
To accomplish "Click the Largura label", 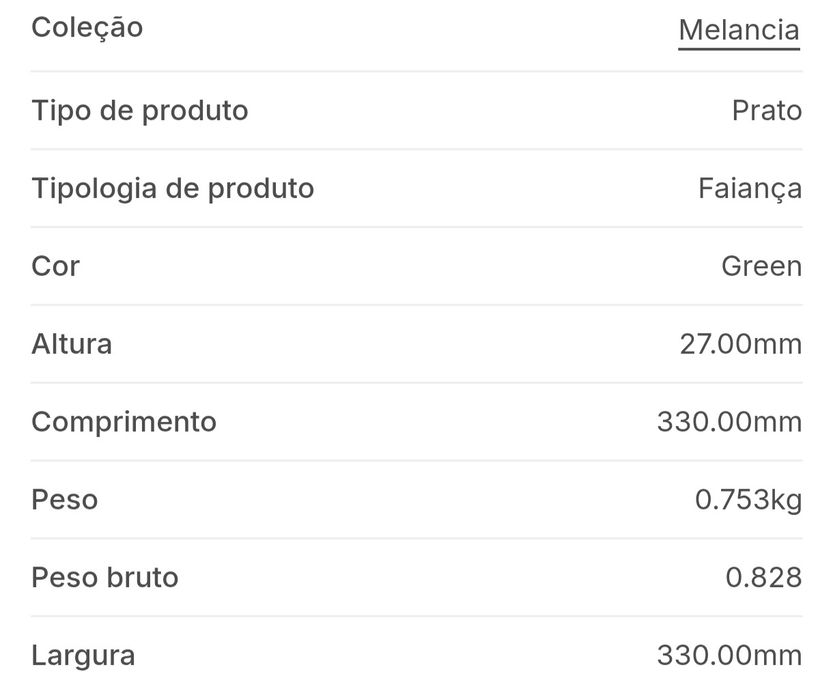I will [83, 656].
